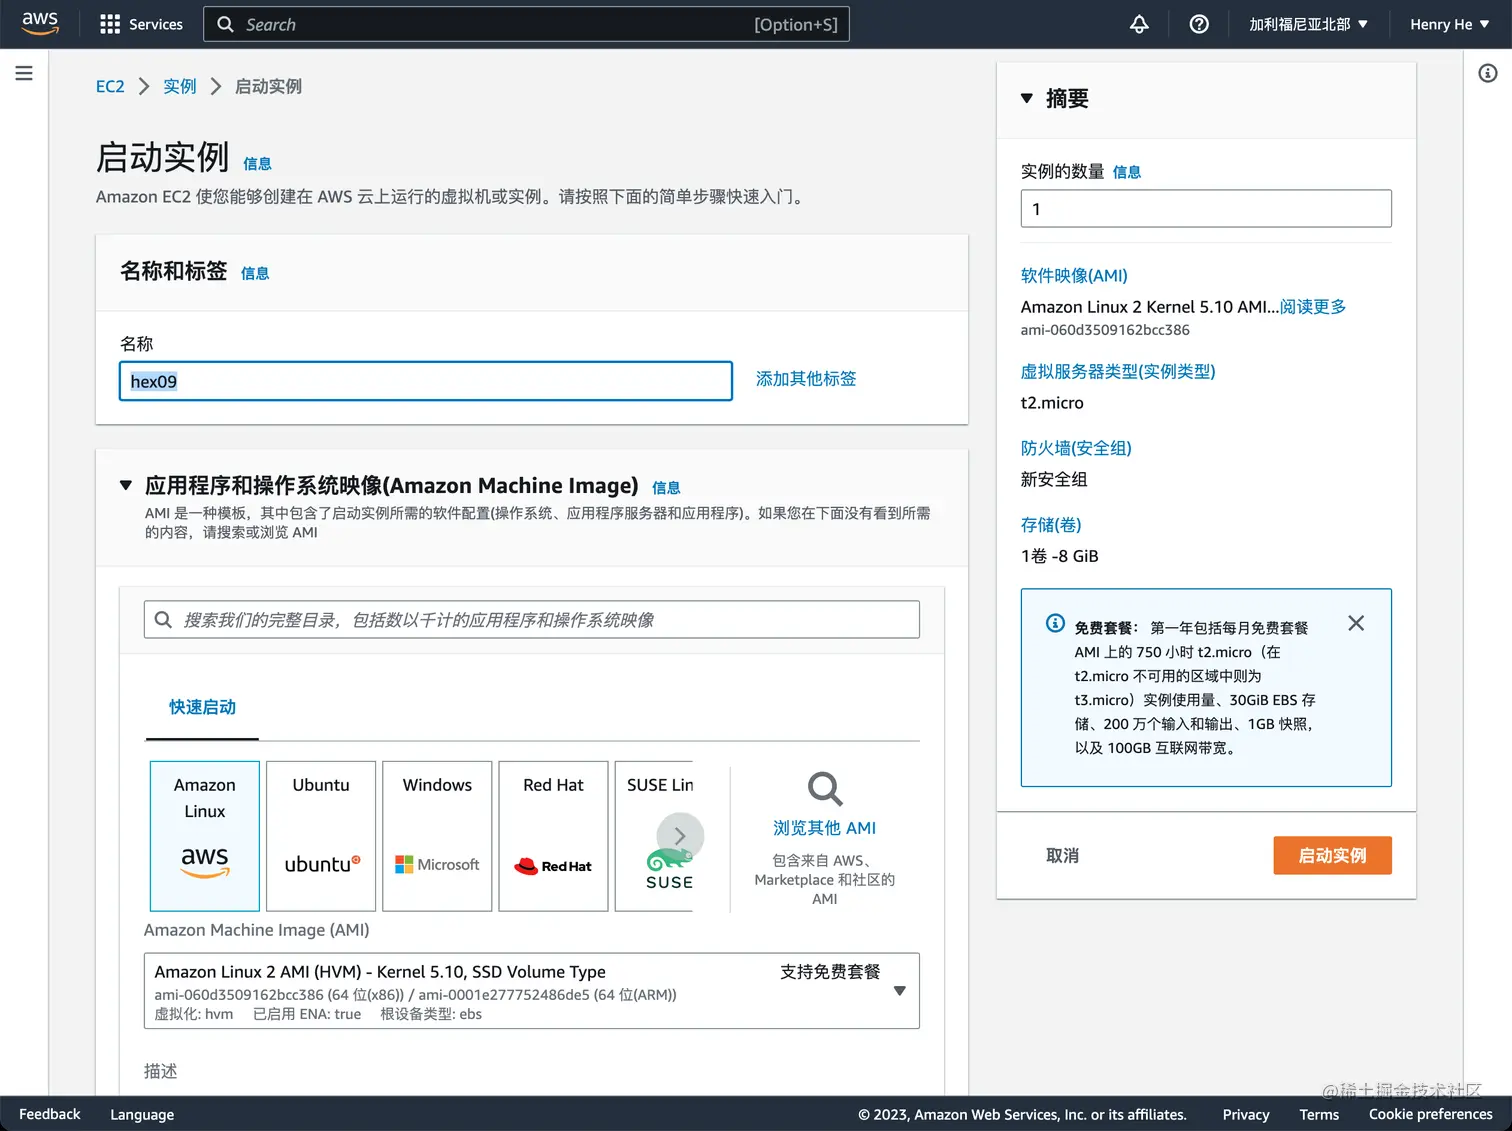Screen dimensions: 1512x1131
Task: Select the Windows Microsoft AMI tile
Action: (x=437, y=836)
